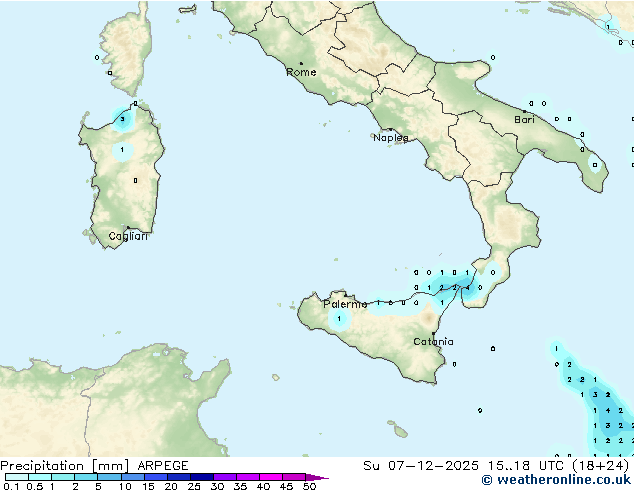
Task: Click the '(18+24)' forecast offset text
Action: pyautogui.click(x=601, y=466)
